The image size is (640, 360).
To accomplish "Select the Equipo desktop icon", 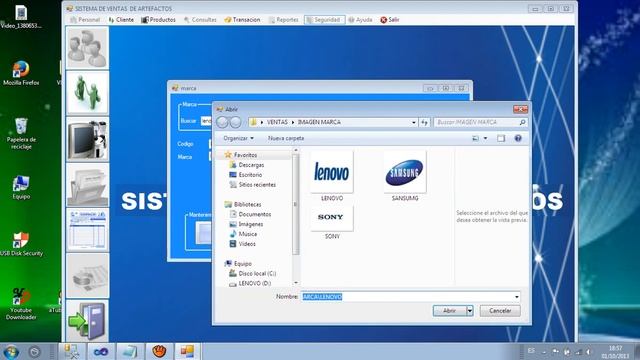I will 21,187.
